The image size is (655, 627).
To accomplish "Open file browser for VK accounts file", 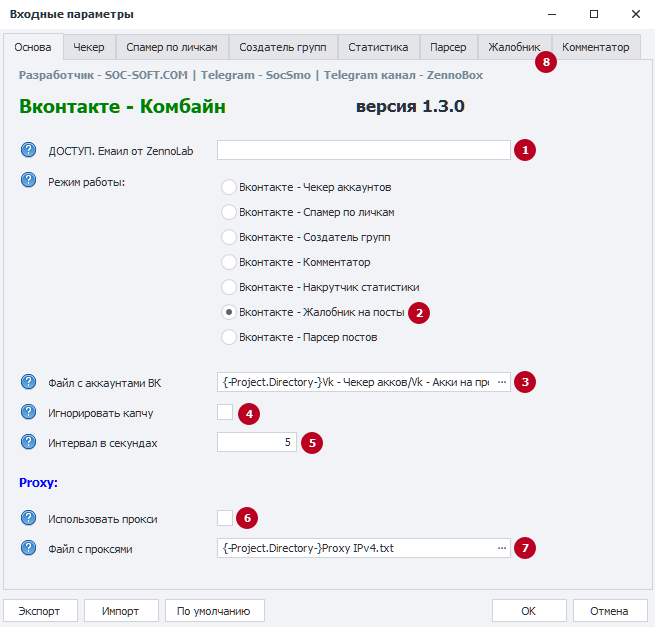I will (x=502, y=382).
